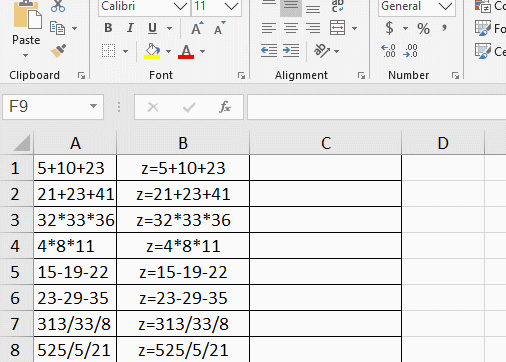The image size is (506, 362).
Task: Select column C header
Action: tap(326, 143)
